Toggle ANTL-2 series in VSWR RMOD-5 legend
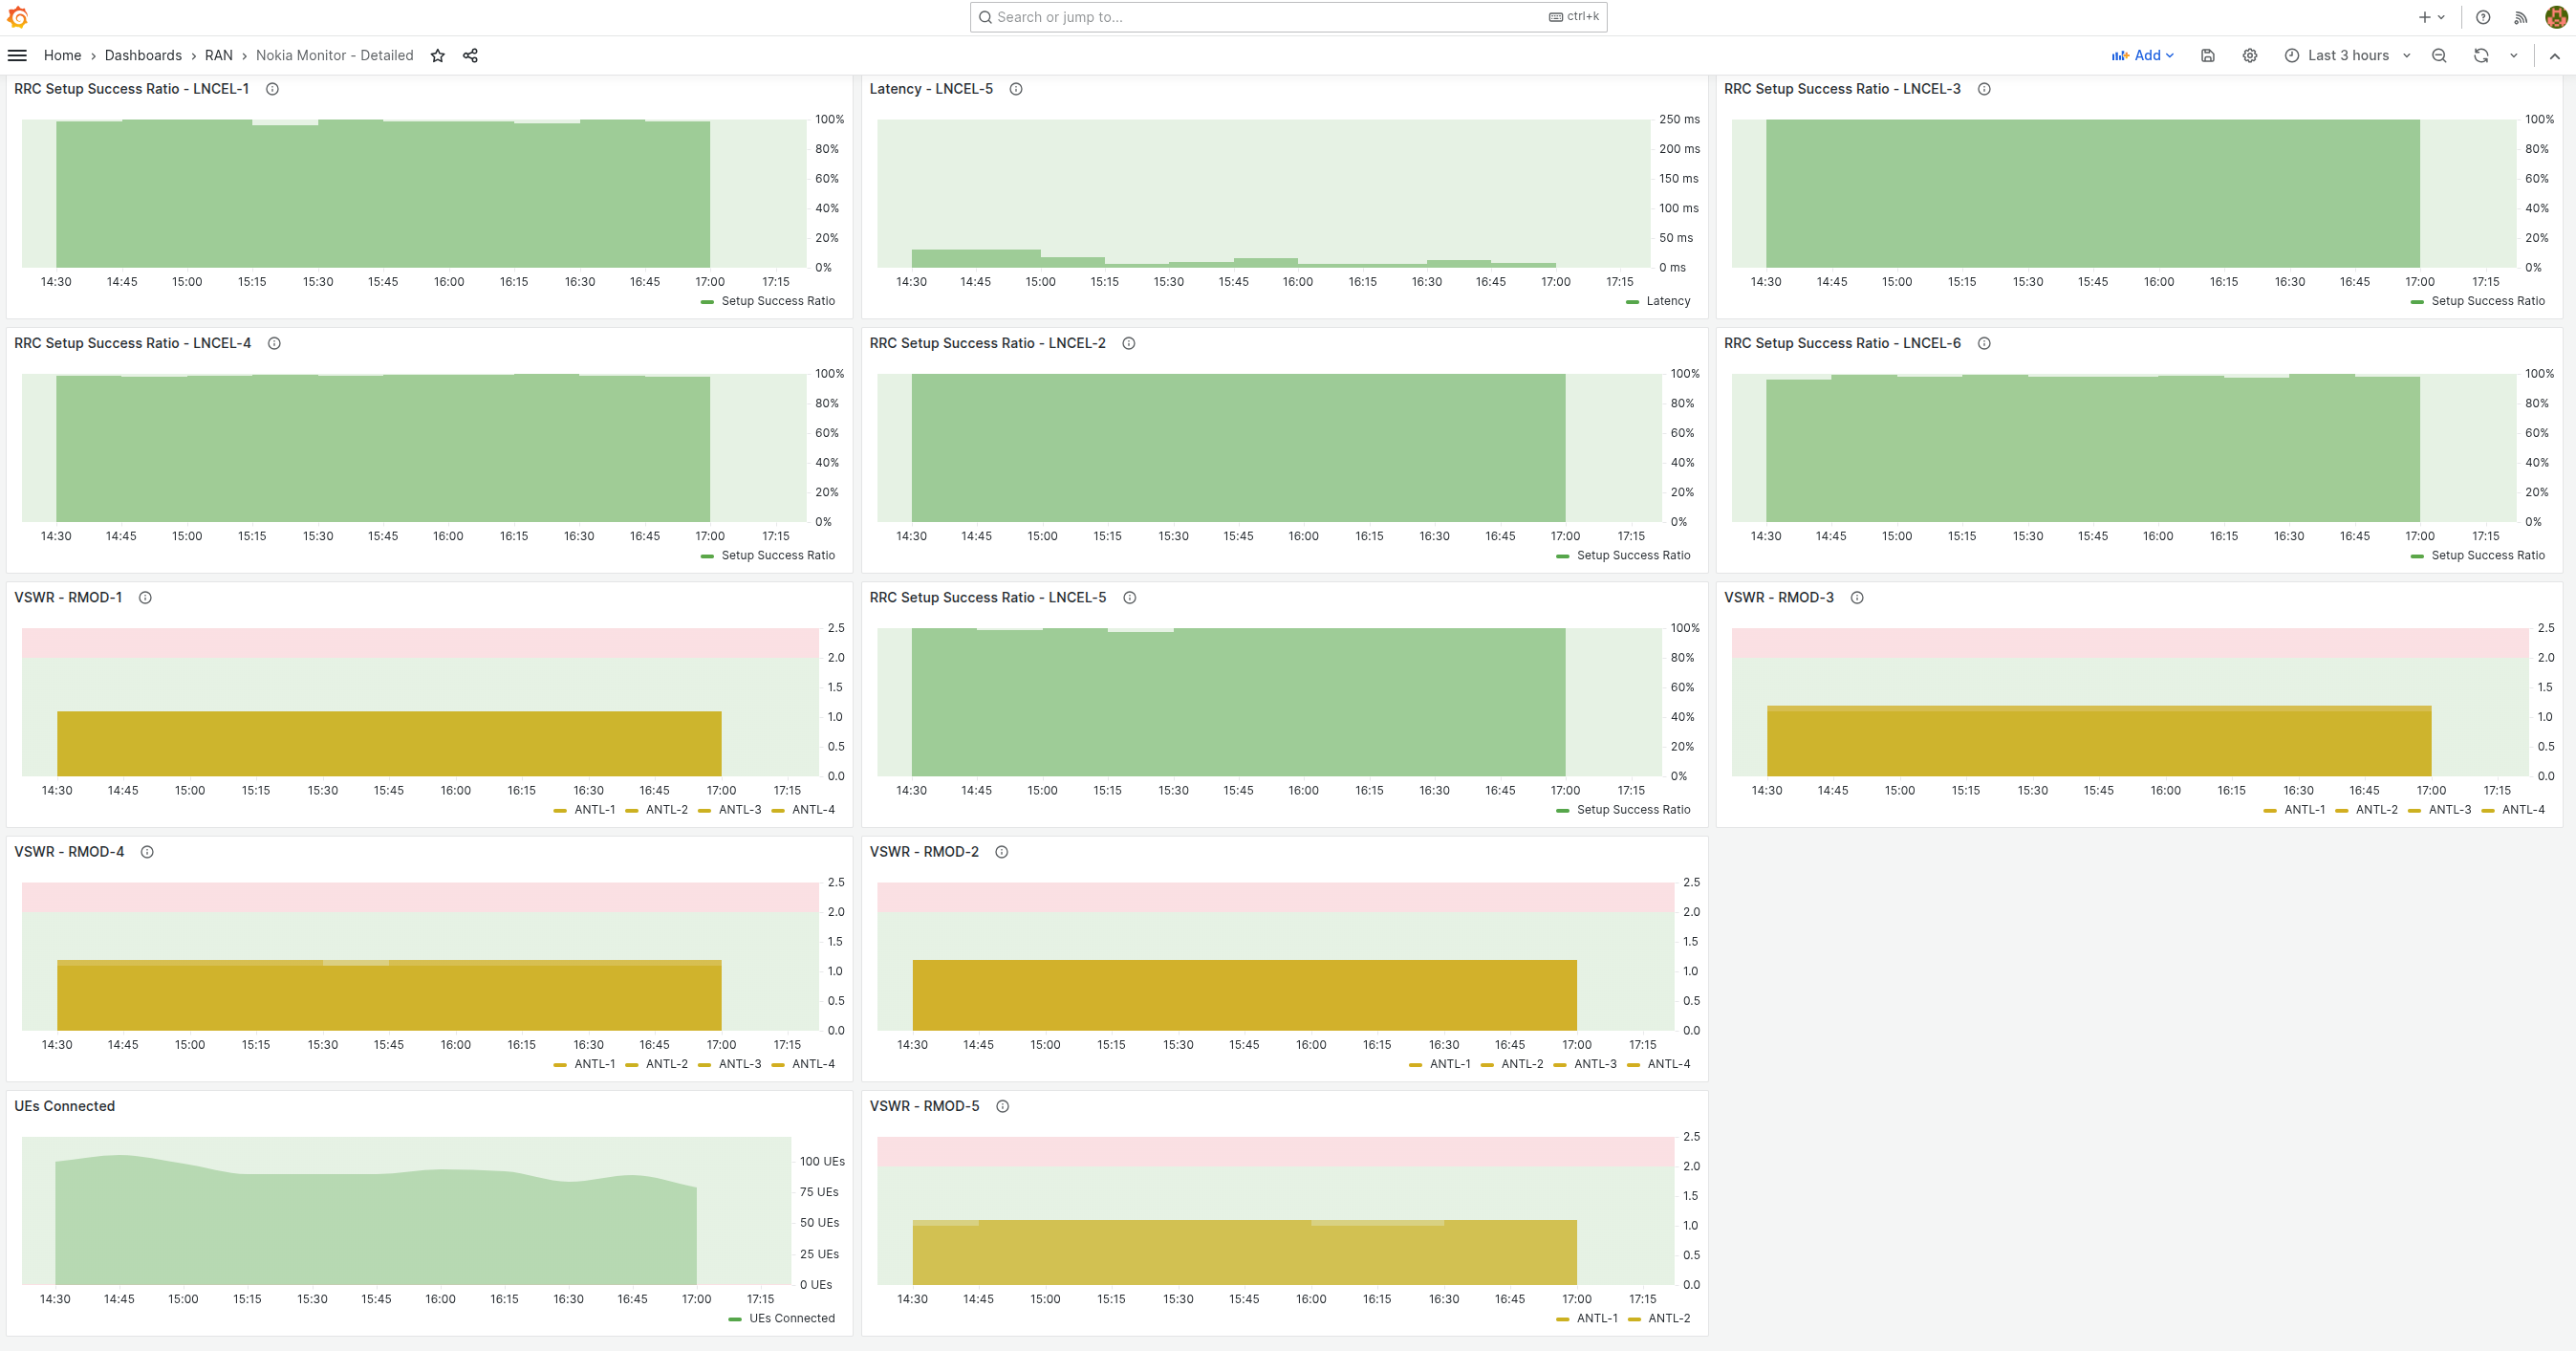This screenshot has width=2576, height=1351. click(1669, 1318)
